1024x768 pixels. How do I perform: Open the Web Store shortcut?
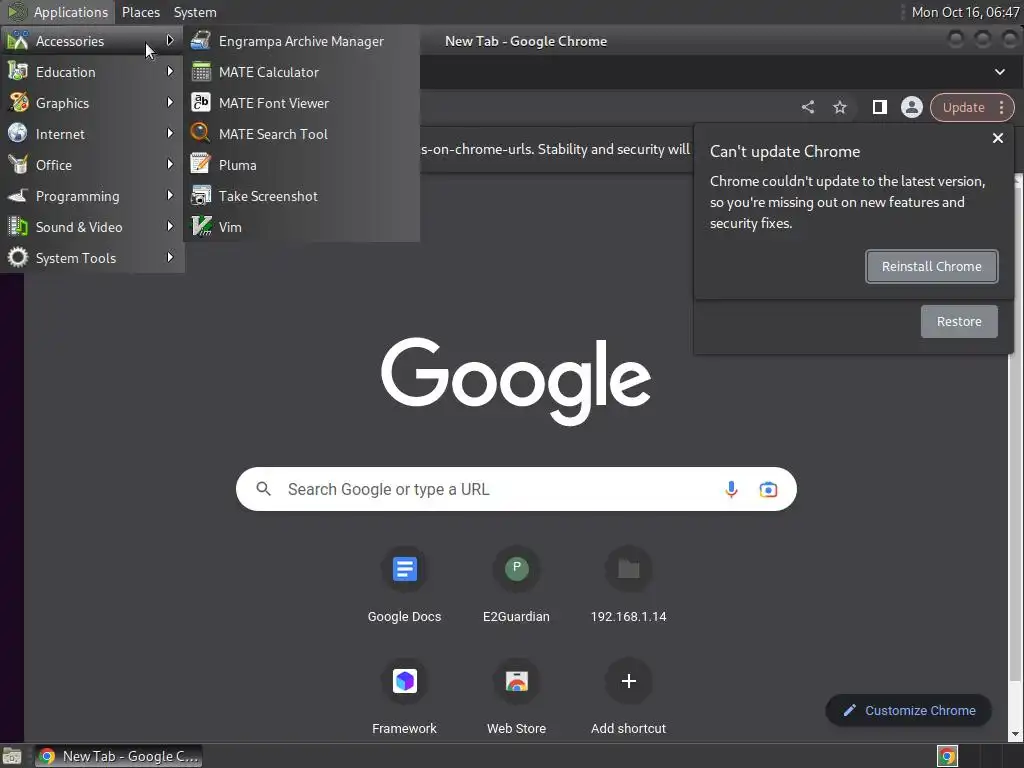[517, 696]
